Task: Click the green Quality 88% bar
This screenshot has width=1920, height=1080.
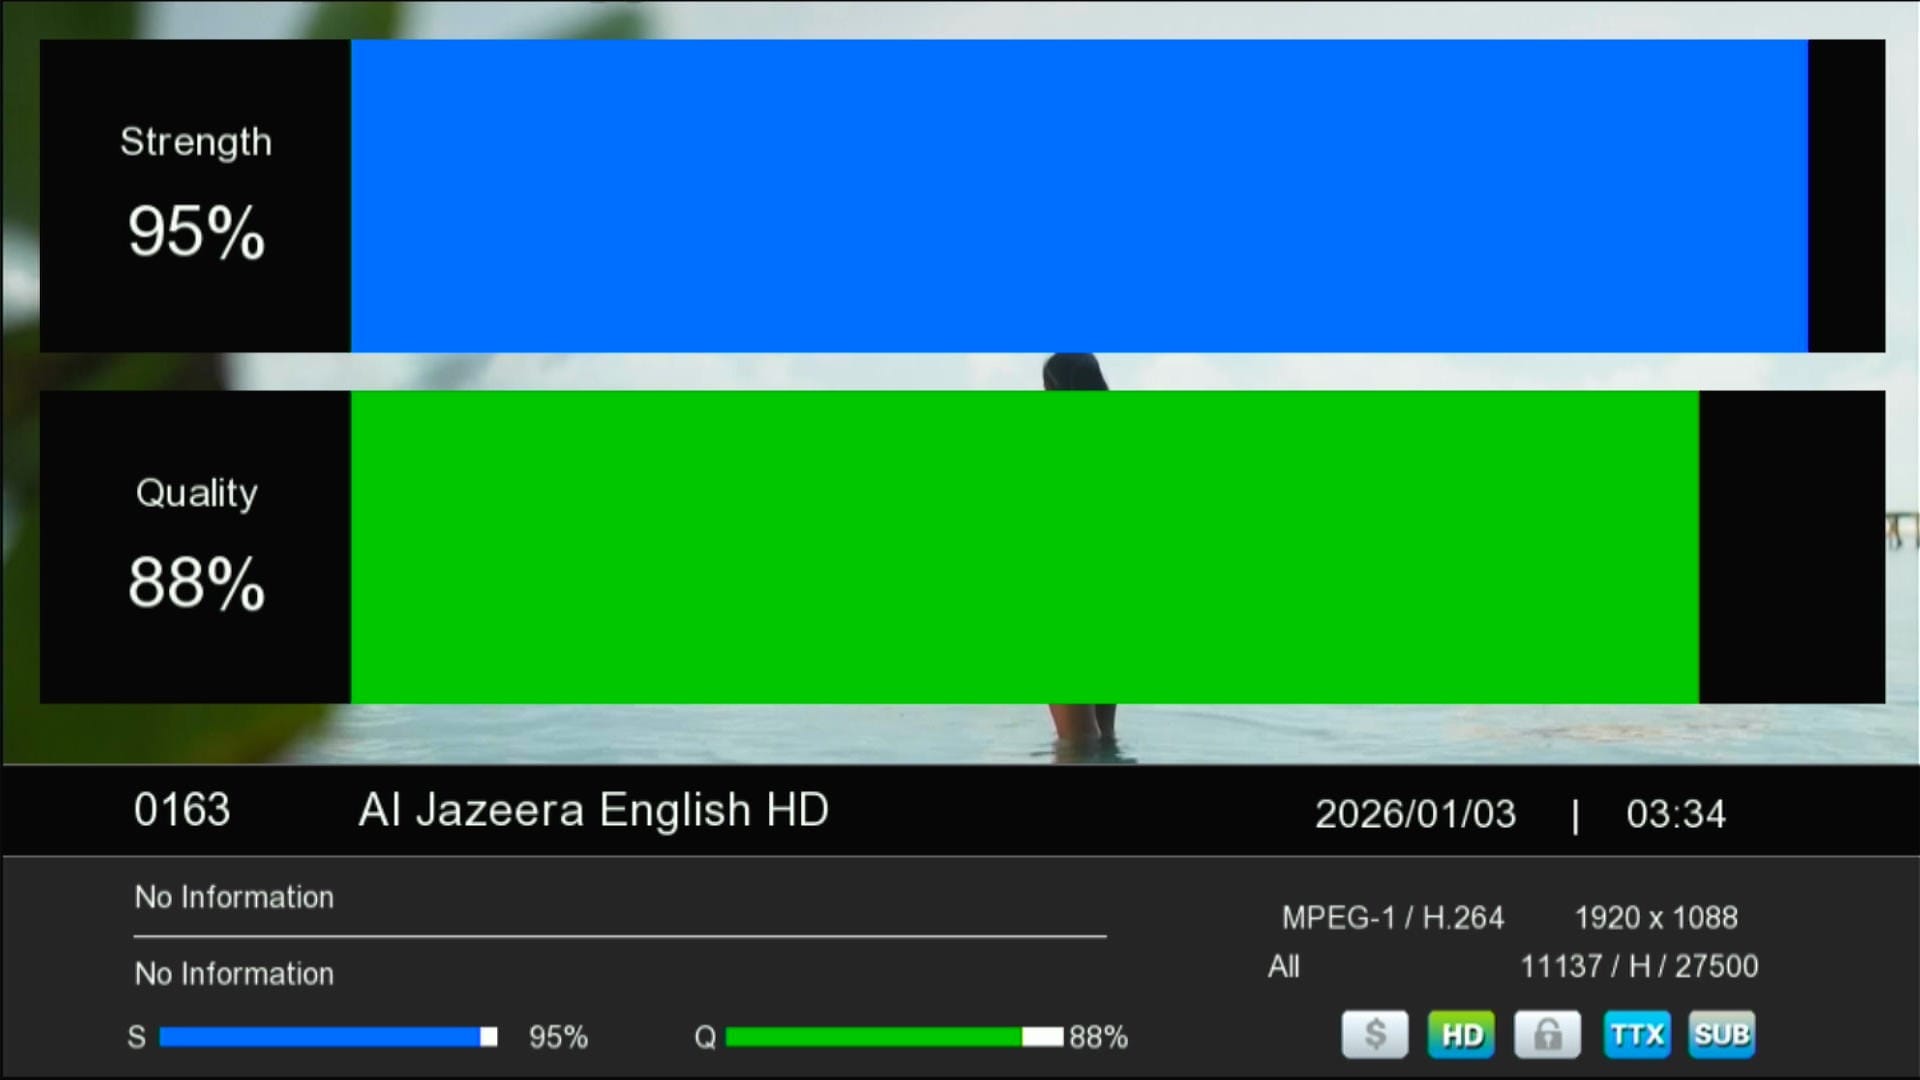Action: click(1023, 548)
